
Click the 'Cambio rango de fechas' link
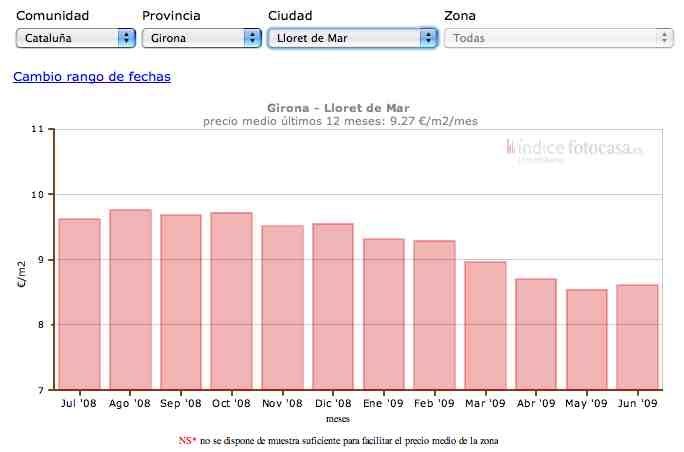tap(92, 76)
